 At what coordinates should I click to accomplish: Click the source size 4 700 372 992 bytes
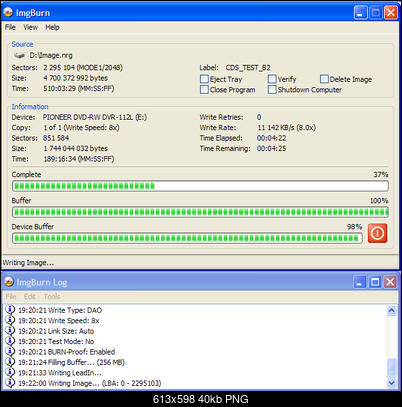[x=75, y=78]
